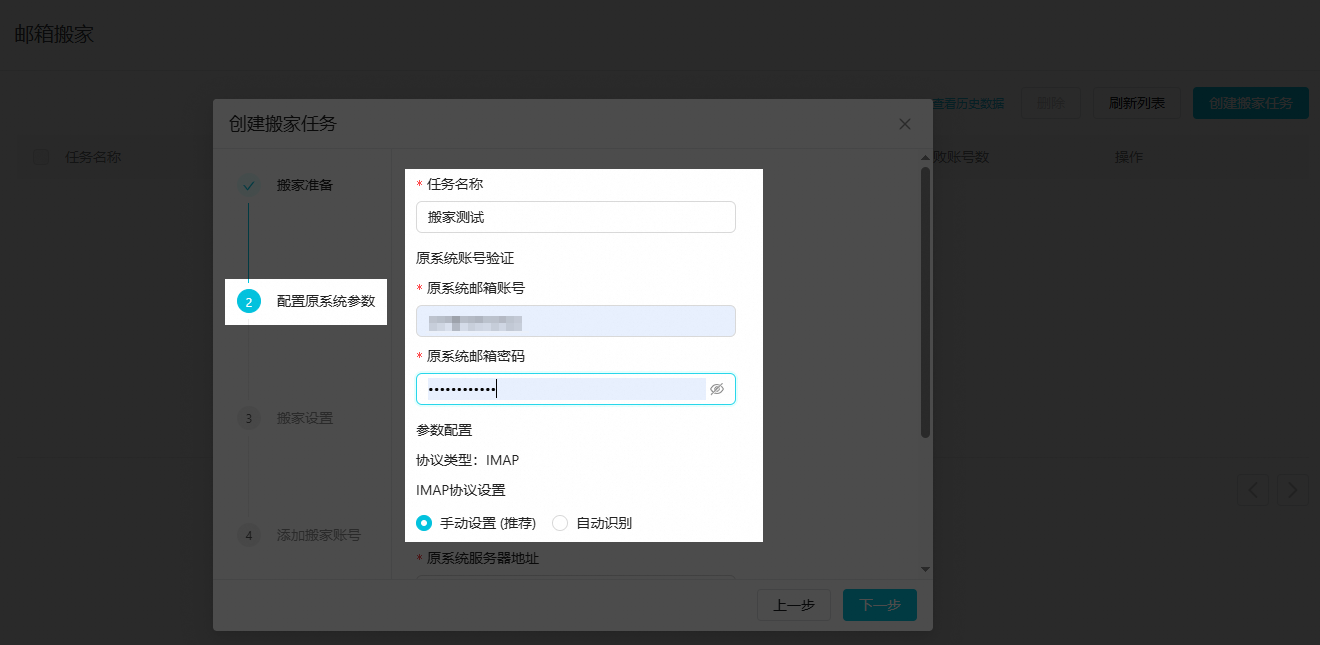1320x645 pixels.
Task: Click the 搬家准备 checkmark step icon
Action: coord(249,185)
